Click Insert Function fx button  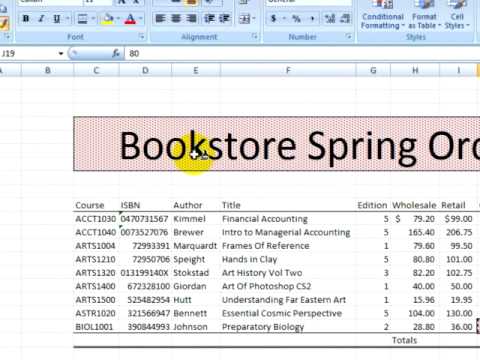point(116,53)
